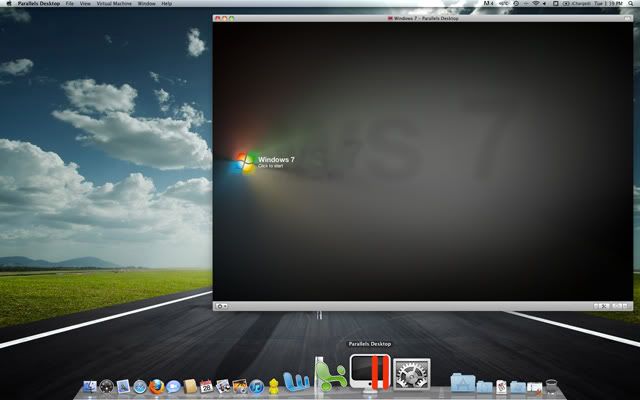Expand the gear dropdown in VM status bar

222,306
